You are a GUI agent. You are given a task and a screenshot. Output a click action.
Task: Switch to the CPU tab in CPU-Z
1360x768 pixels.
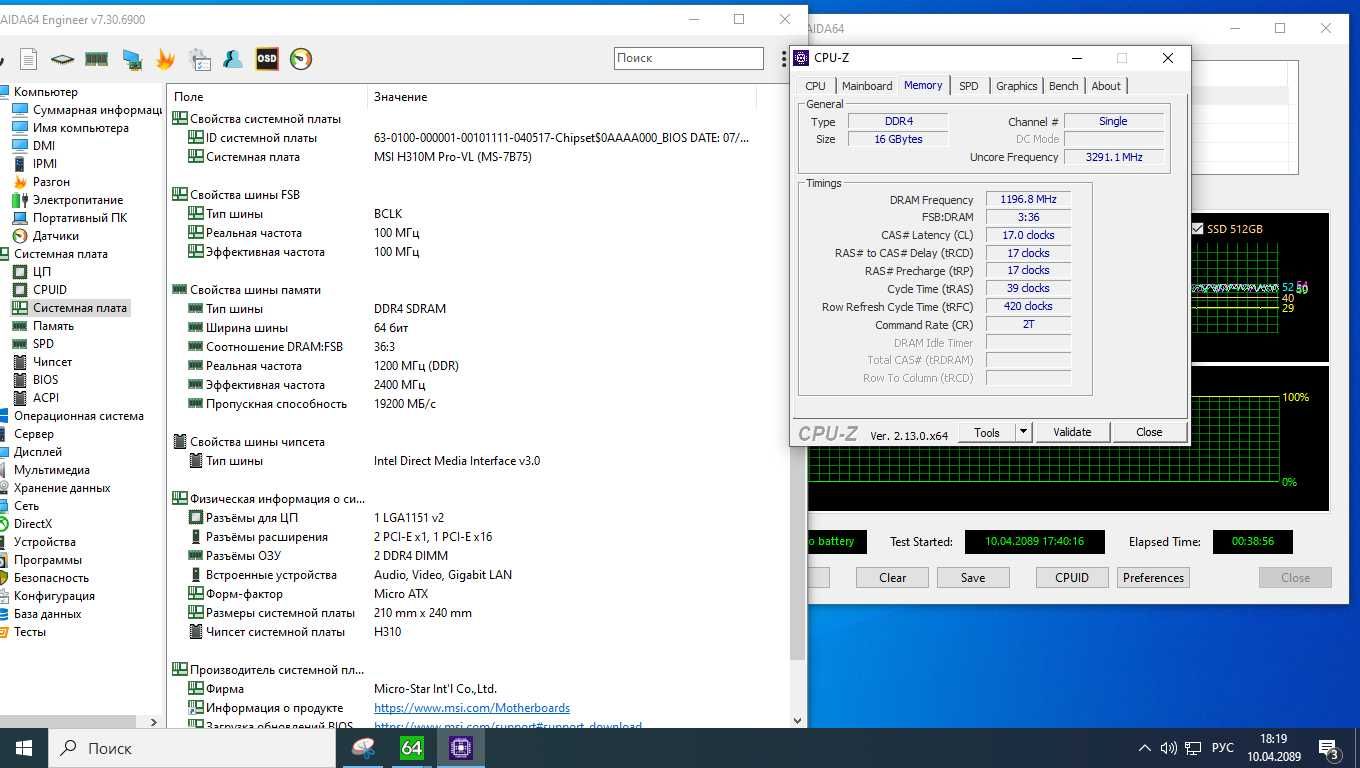pyautogui.click(x=816, y=86)
